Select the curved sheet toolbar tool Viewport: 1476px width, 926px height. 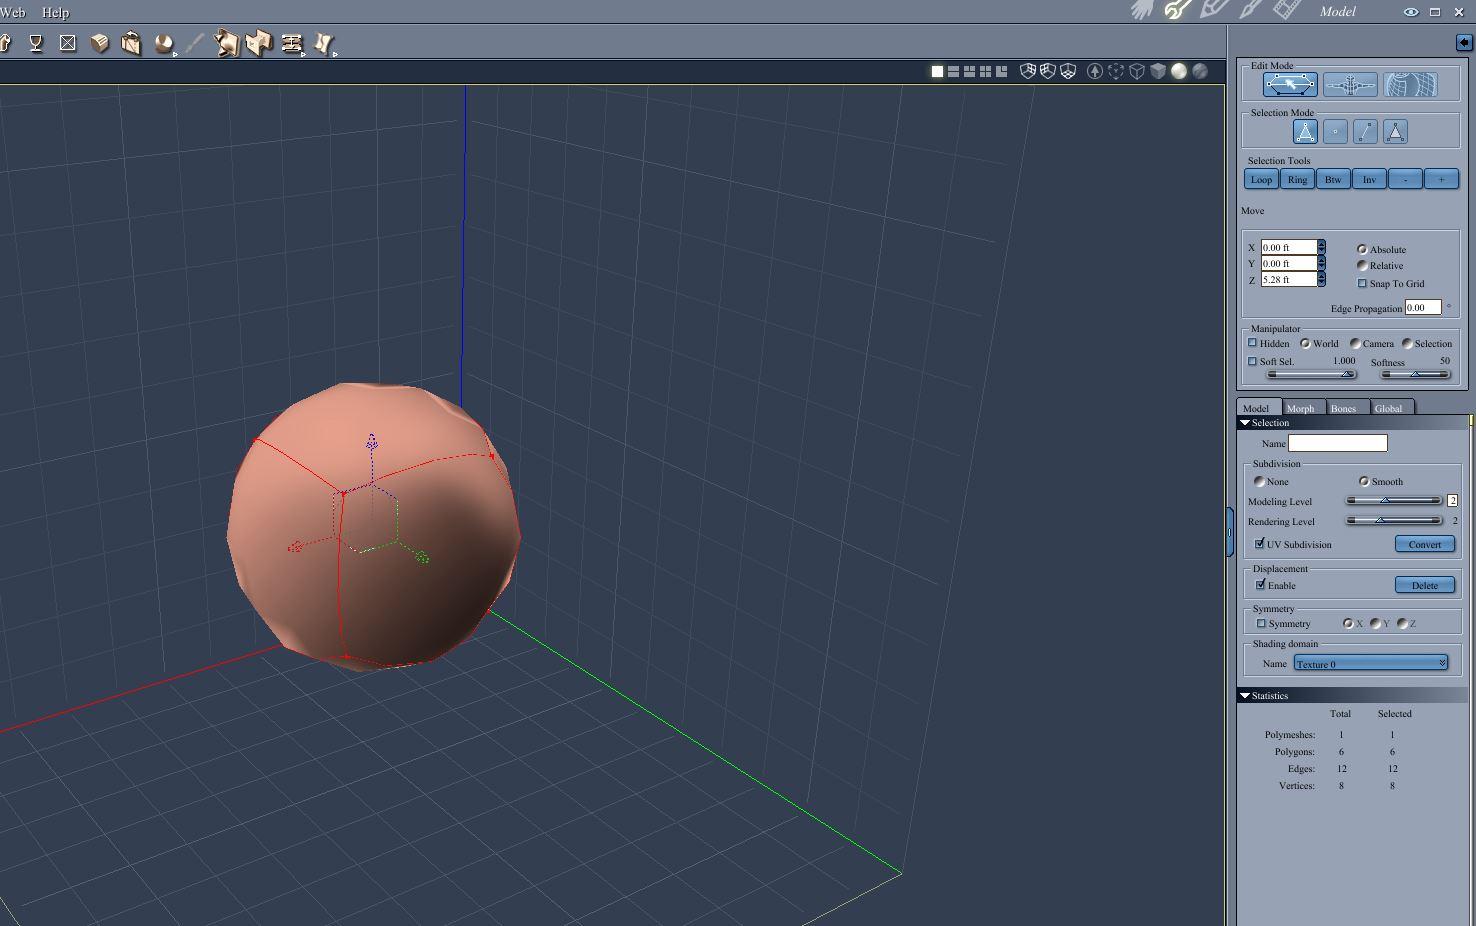[x=324, y=43]
